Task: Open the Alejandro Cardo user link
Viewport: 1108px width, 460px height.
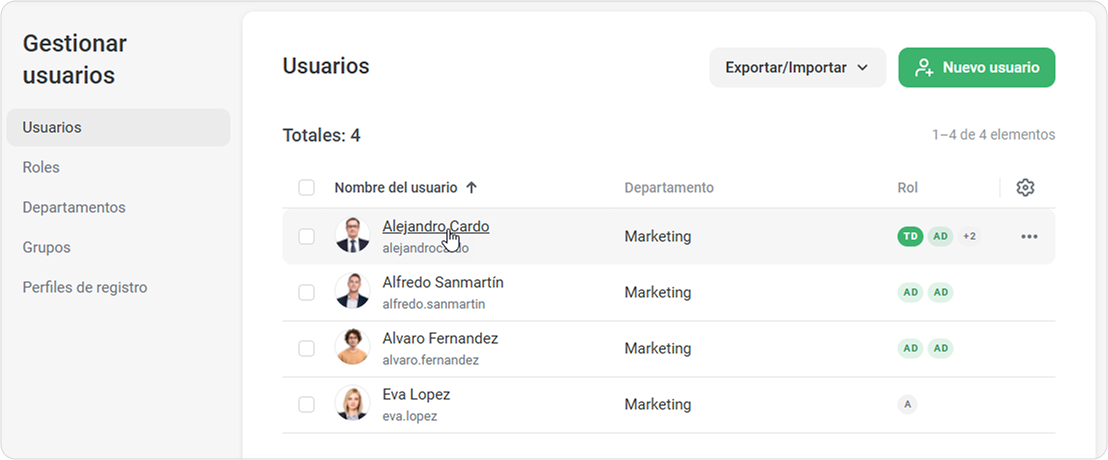Action: [435, 227]
